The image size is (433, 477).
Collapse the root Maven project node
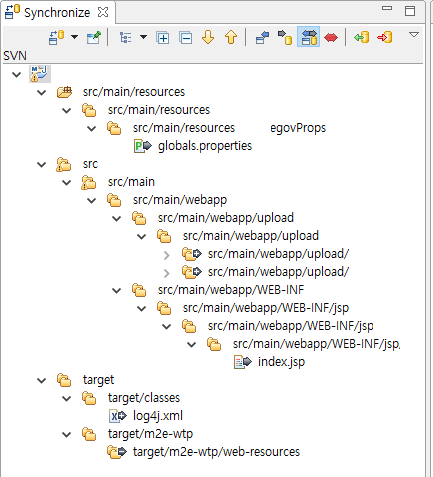point(16,74)
